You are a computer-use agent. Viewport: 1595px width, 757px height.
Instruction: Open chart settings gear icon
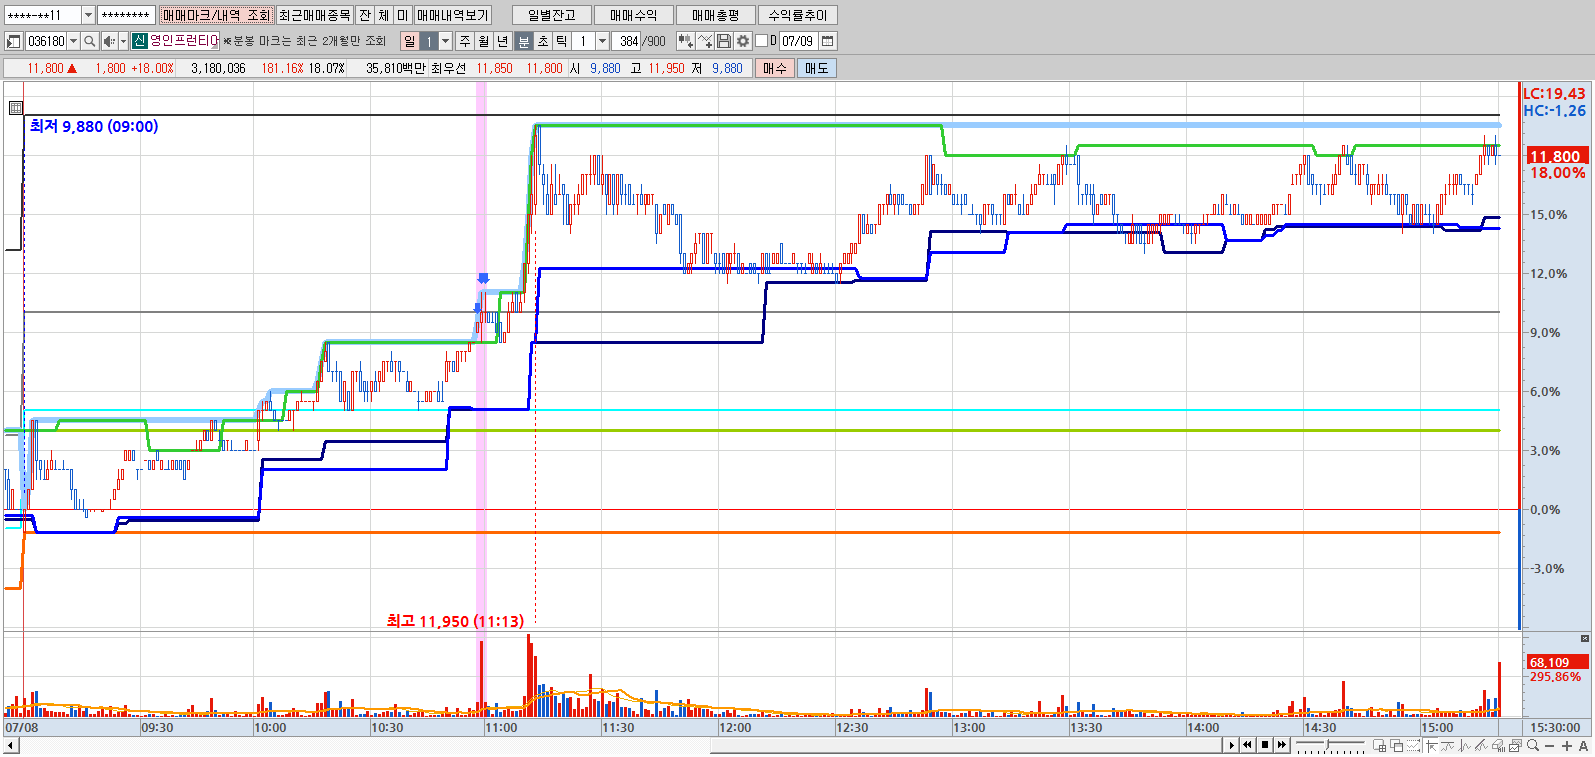click(x=743, y=41)
